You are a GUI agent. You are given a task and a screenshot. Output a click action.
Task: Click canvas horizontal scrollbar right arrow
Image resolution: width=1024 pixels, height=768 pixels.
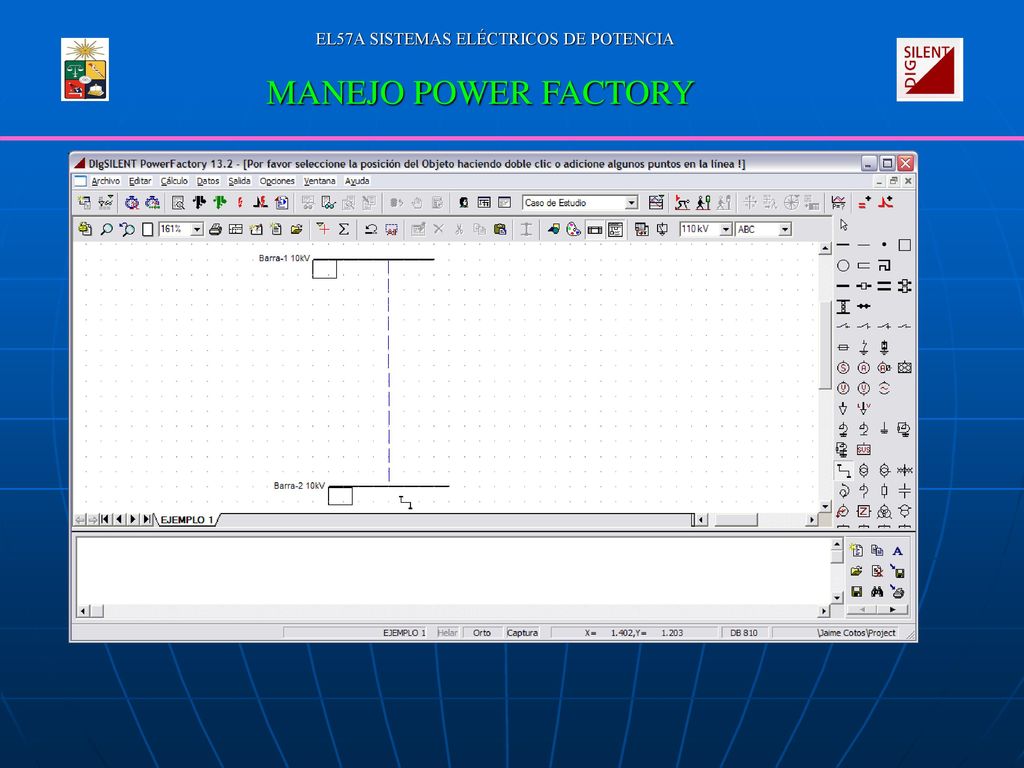pos(812,520)
